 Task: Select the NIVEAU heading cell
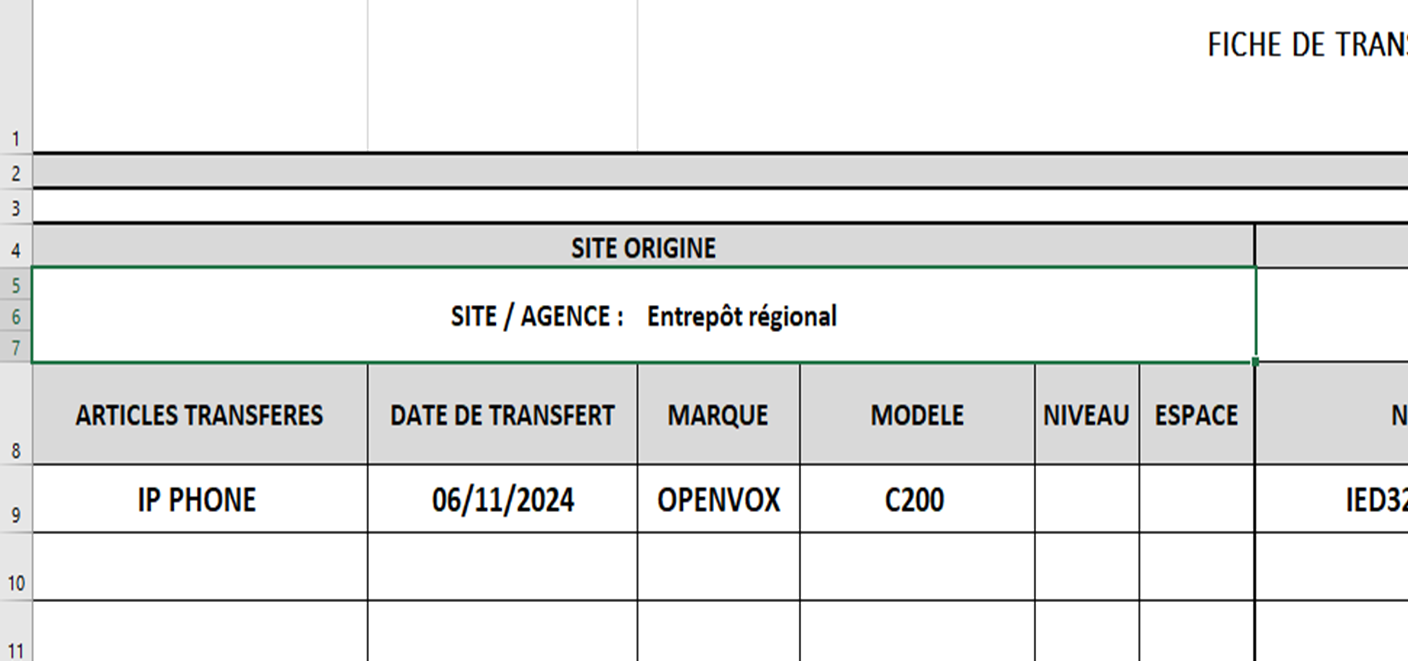[x=1086, y=415]
